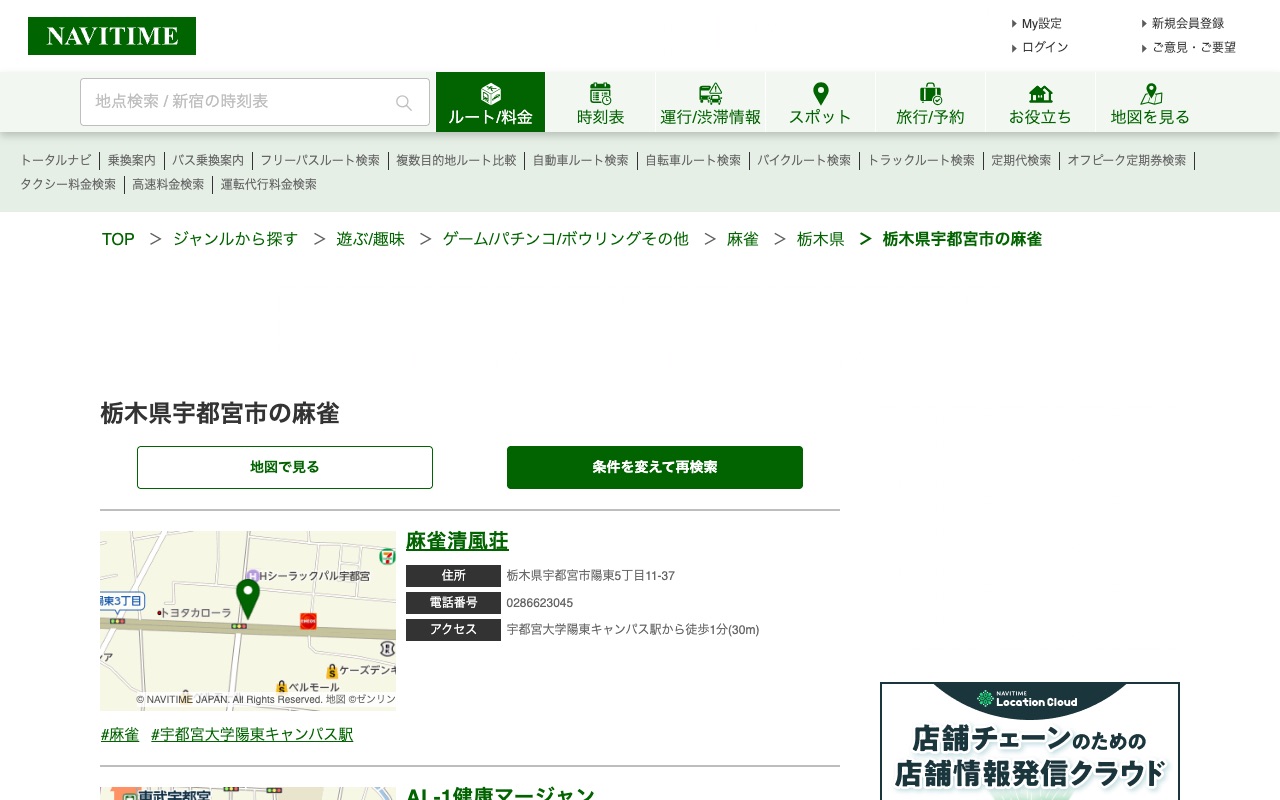
Task: Open 乗換案内 from the navigation bar
Action: coord(131,160)
